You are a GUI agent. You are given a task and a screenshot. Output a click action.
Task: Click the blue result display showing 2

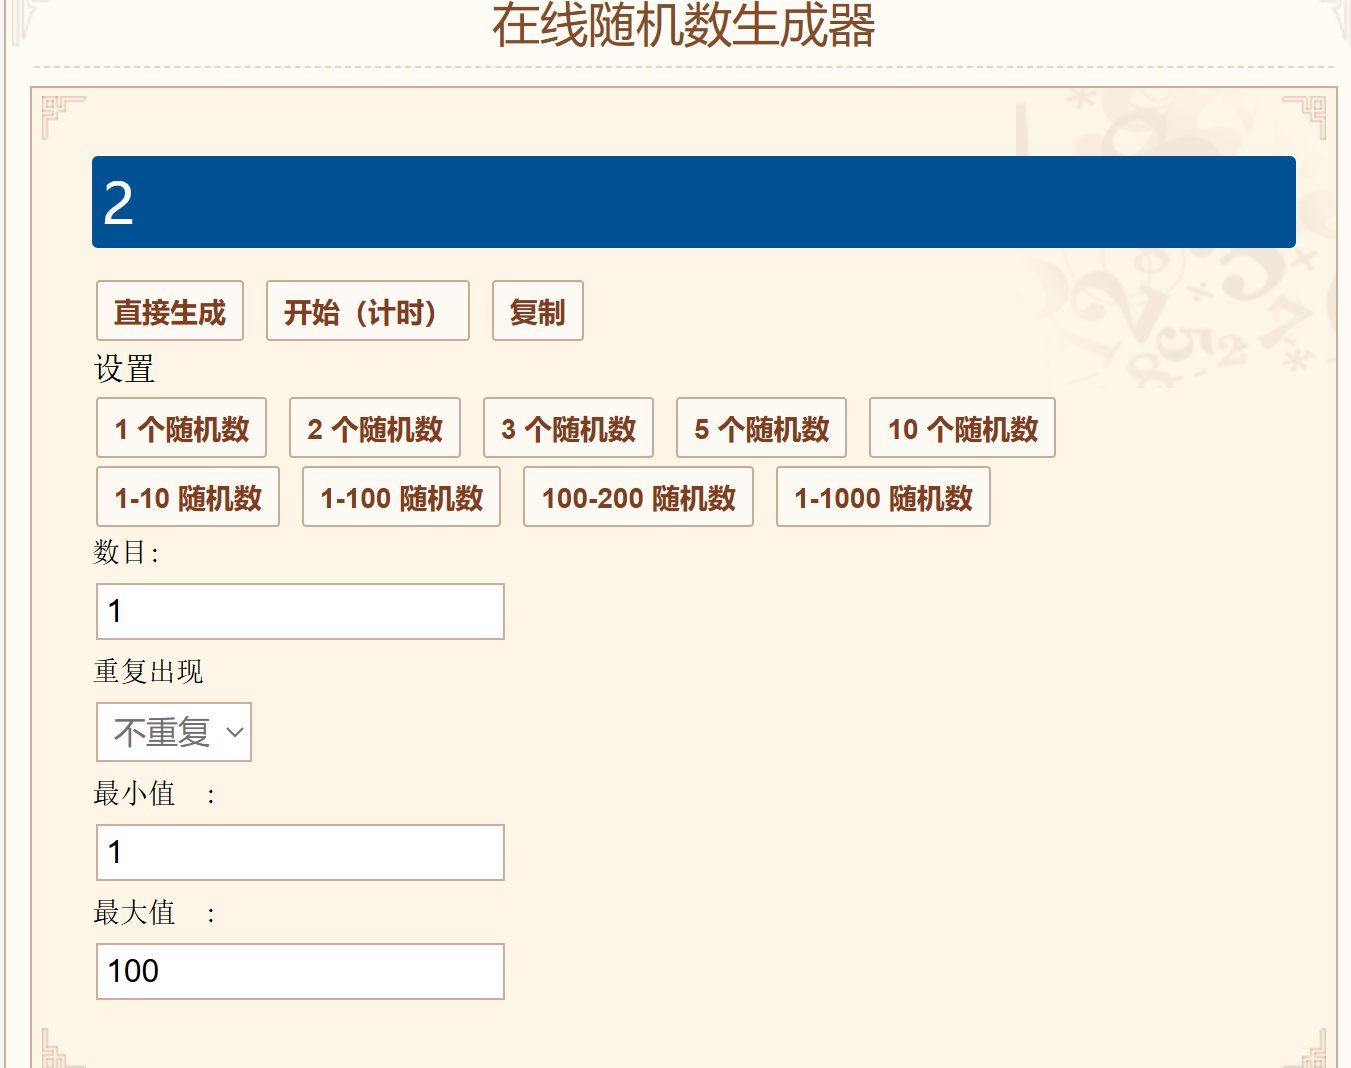click(x=694, y=202)
